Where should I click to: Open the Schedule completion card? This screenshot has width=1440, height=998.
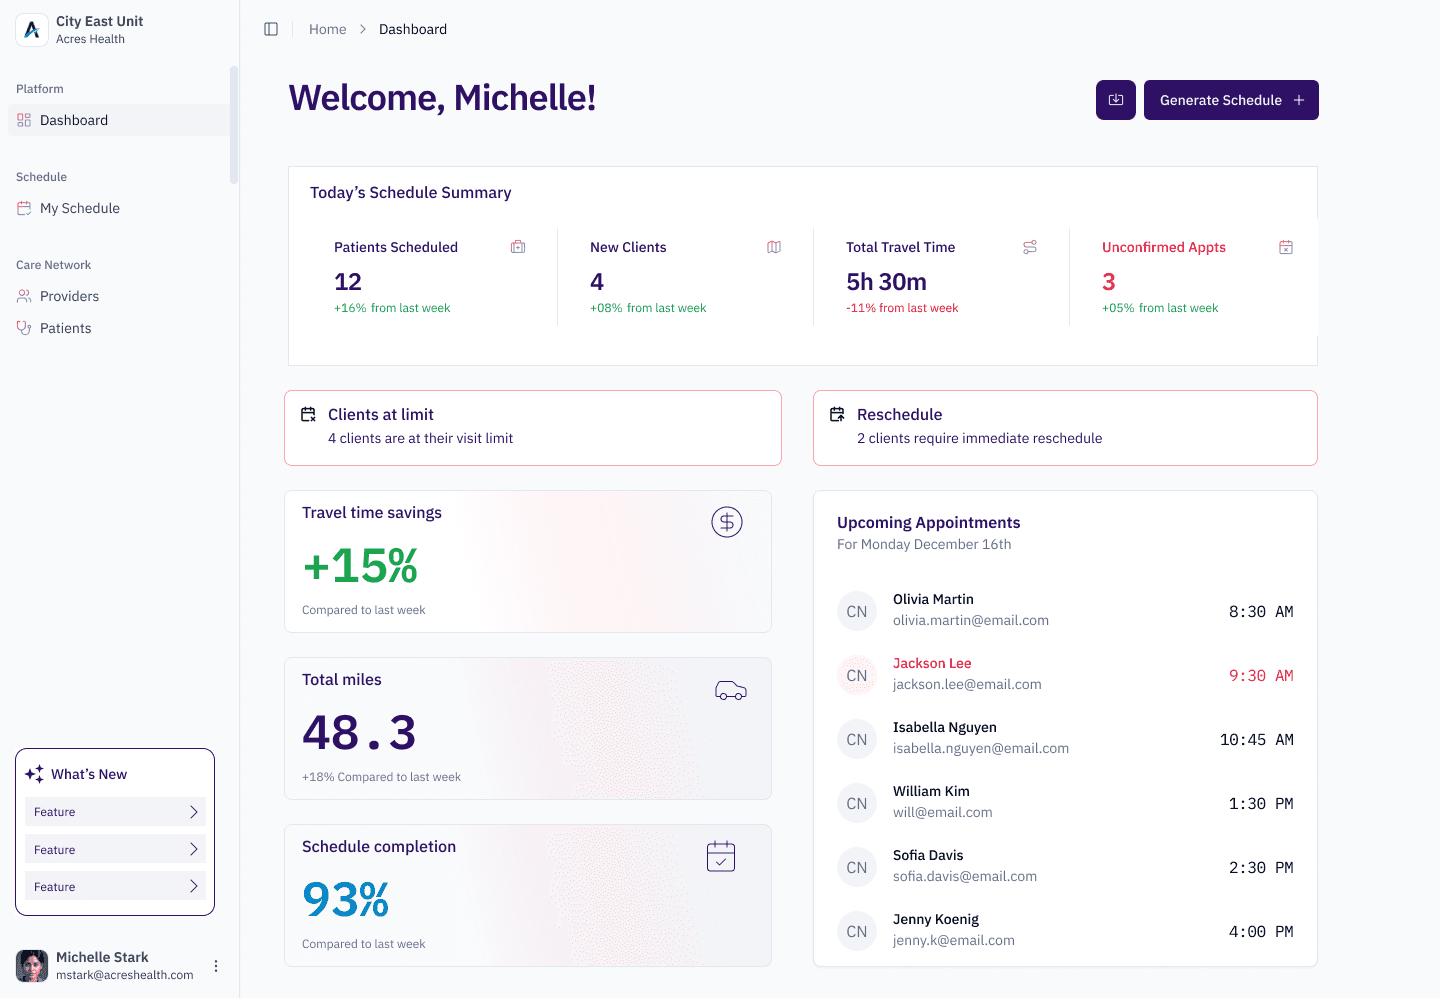click(x=528, y=895)
